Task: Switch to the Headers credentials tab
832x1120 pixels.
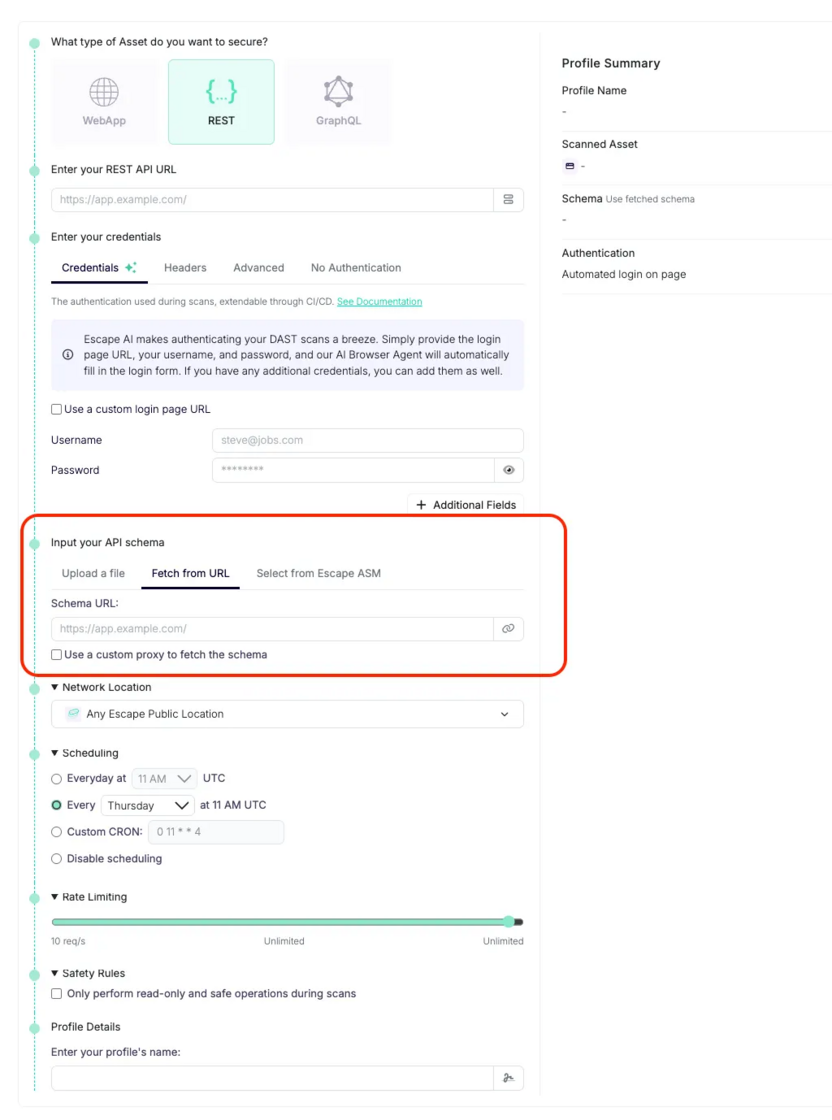Action: [185, 267]
